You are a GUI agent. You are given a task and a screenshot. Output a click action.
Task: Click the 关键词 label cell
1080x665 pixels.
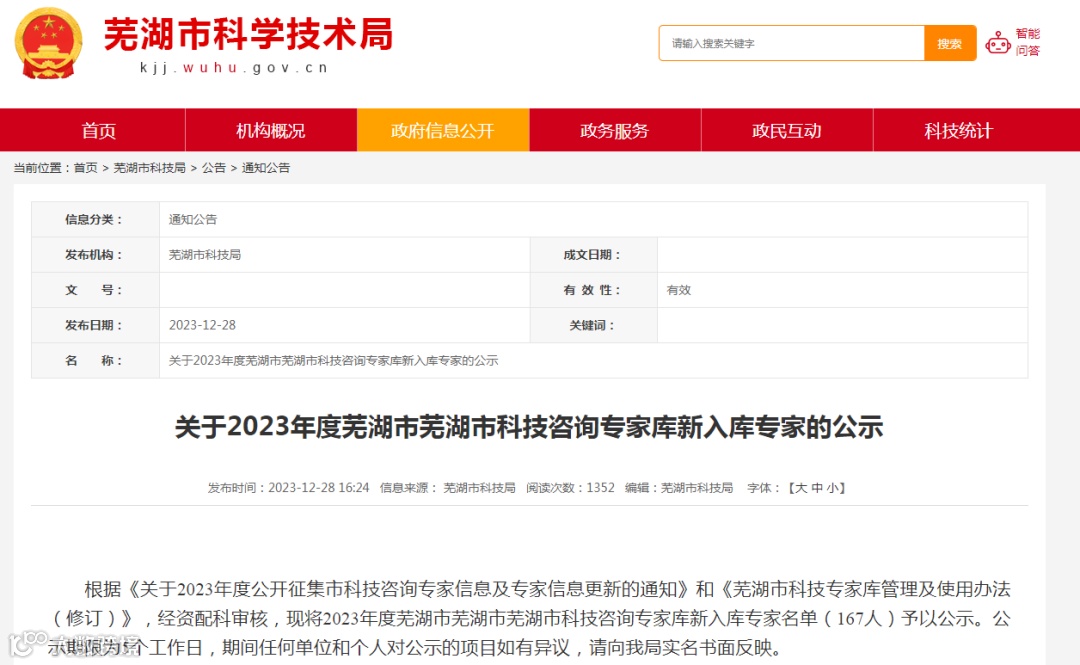tap(593, 325)
